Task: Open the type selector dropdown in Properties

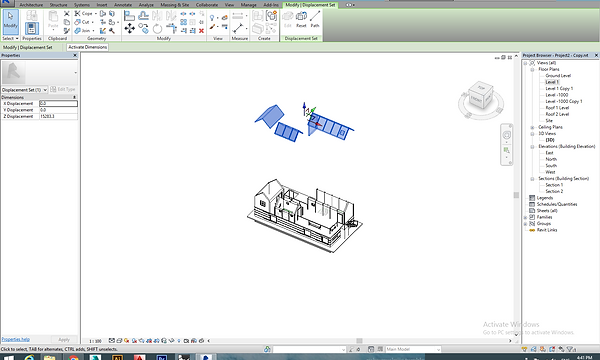Action: point(75,73)
